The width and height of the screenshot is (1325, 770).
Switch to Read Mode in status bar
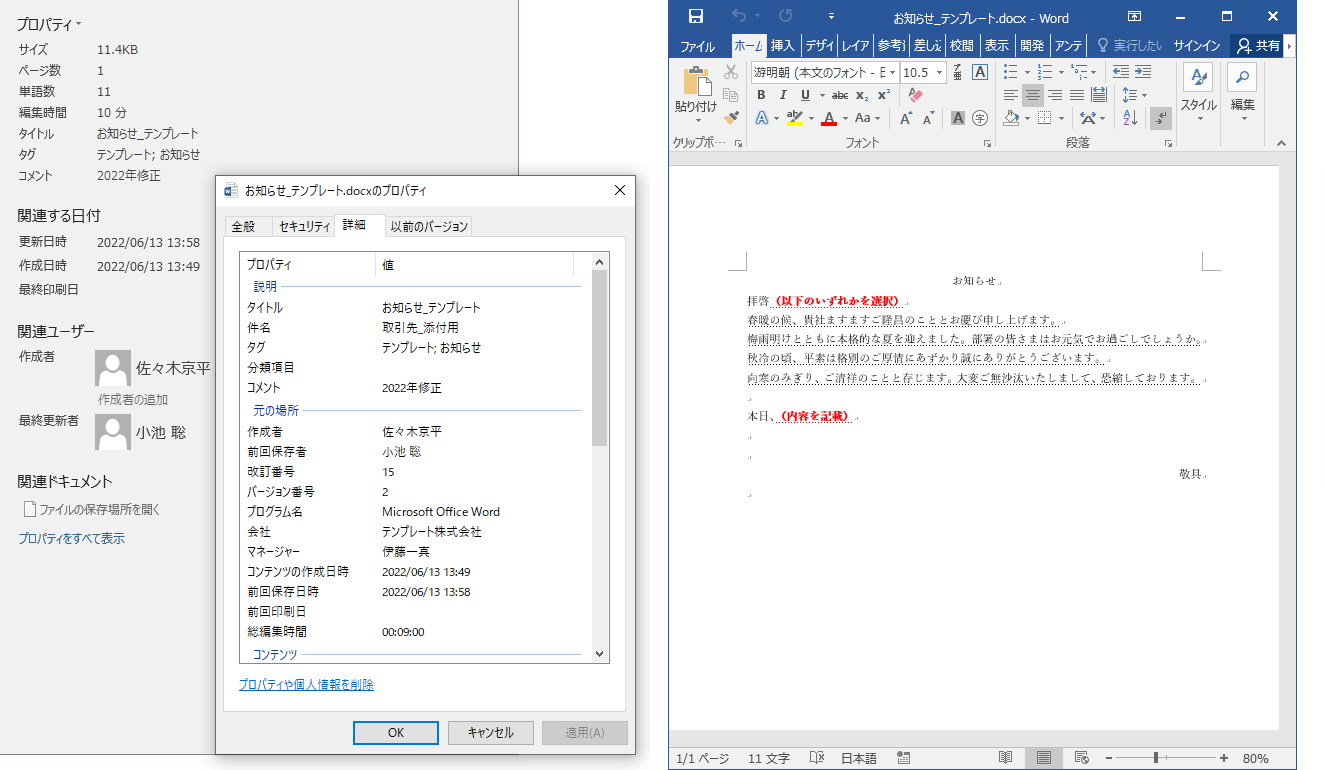pyautogui.click(x=1005, y=758)
